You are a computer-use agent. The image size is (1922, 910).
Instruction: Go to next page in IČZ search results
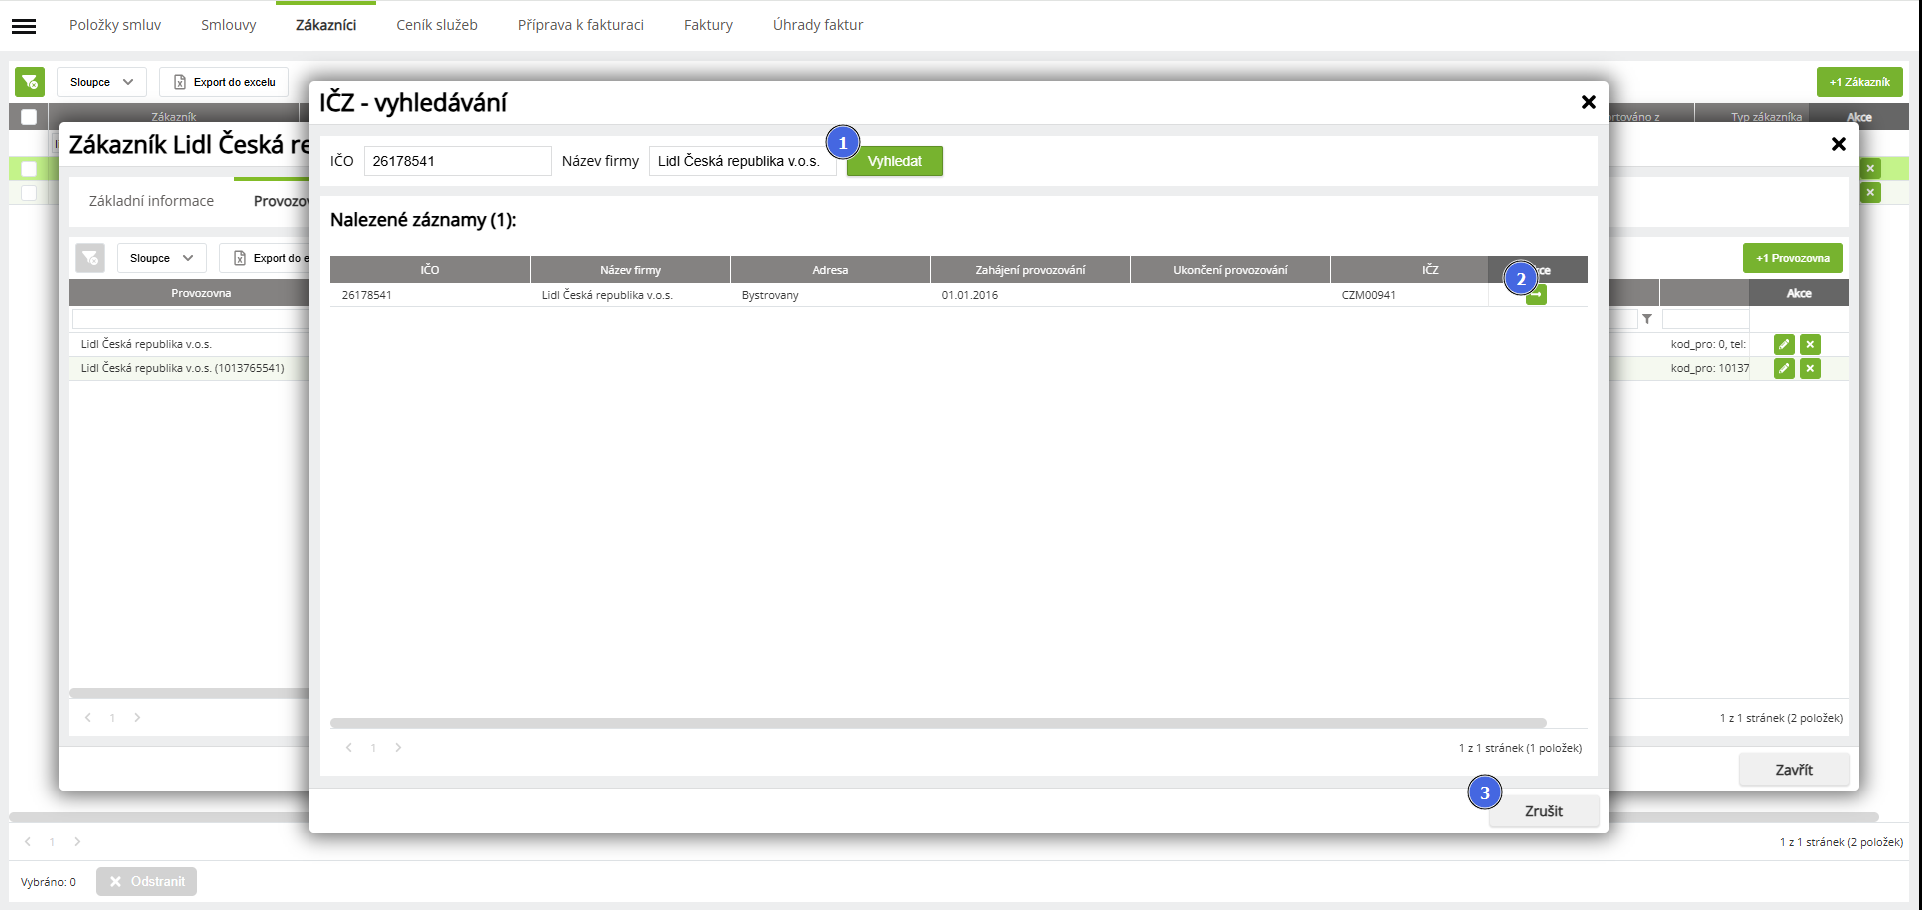pos(398,747)
